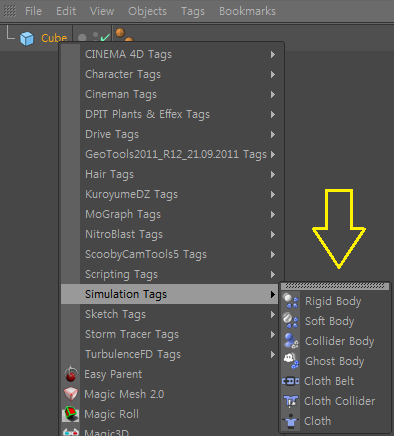Expand the TurbulenceFD Tags submenu
This screenshot has height=436, width=394.
170,354
